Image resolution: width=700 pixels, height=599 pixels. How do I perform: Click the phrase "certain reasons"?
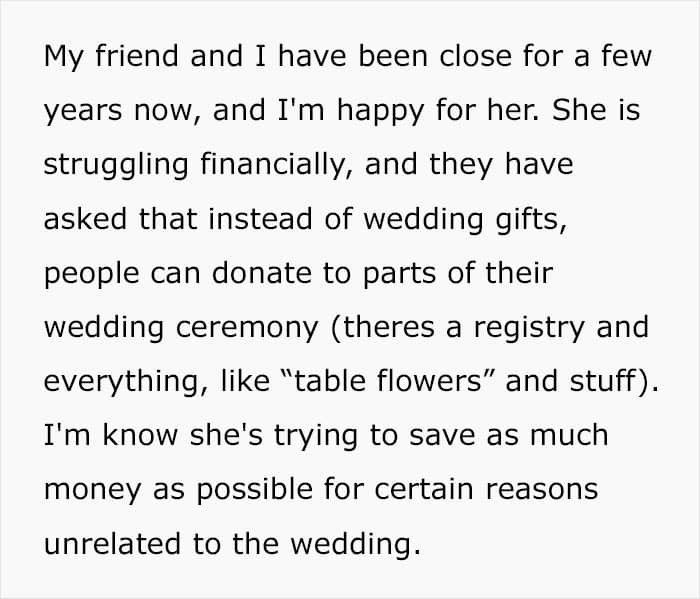pyautogui.click(x=486, y=490)
